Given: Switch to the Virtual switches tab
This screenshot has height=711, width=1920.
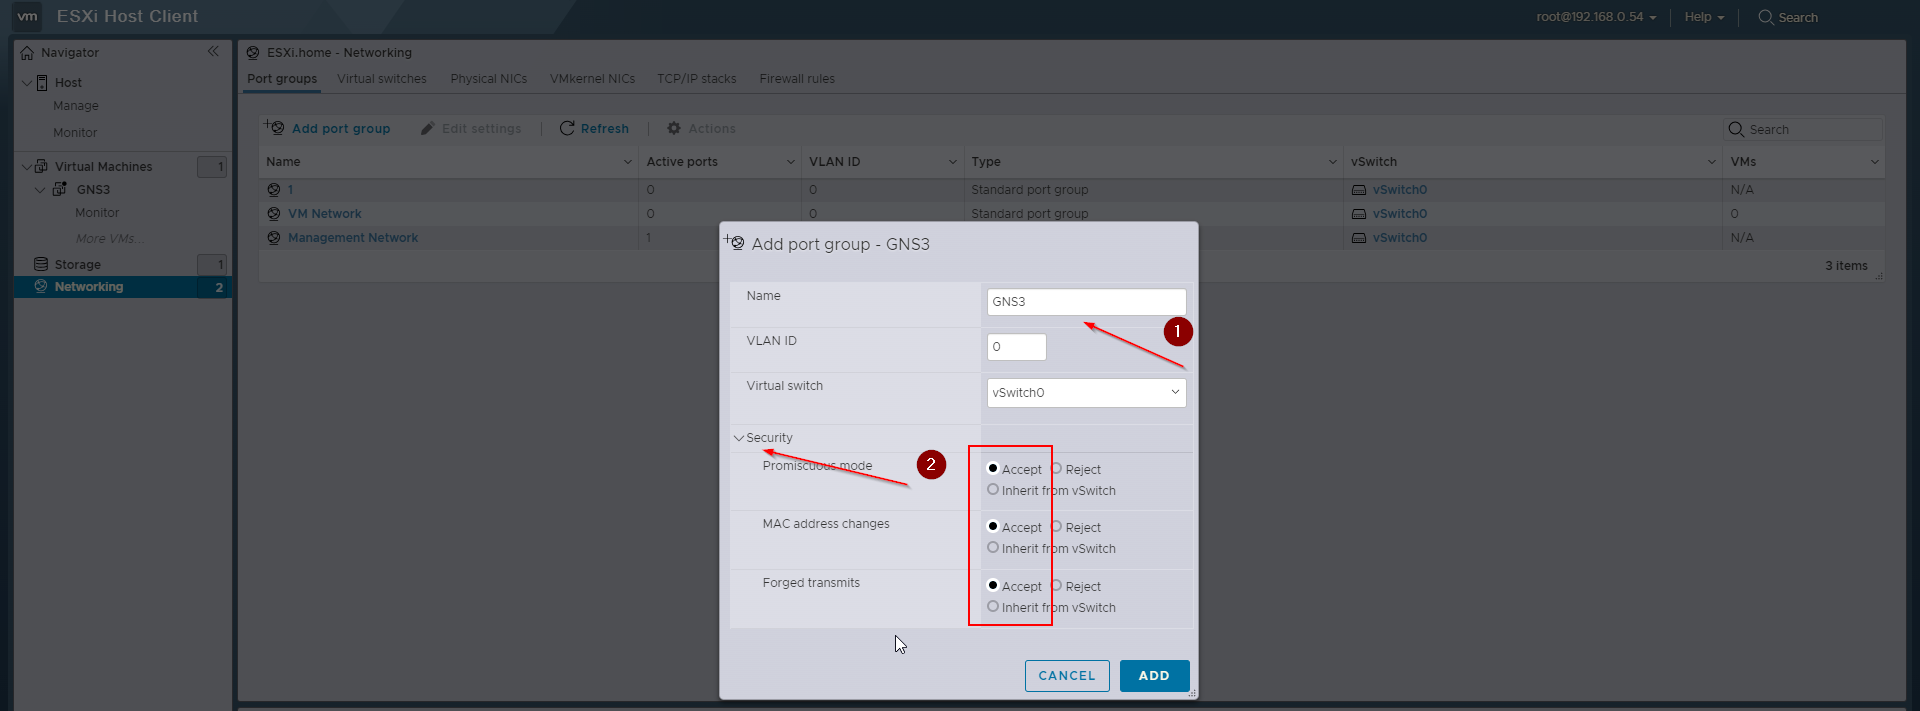Looking at the screenshot, I should click(x=381, y=79).
